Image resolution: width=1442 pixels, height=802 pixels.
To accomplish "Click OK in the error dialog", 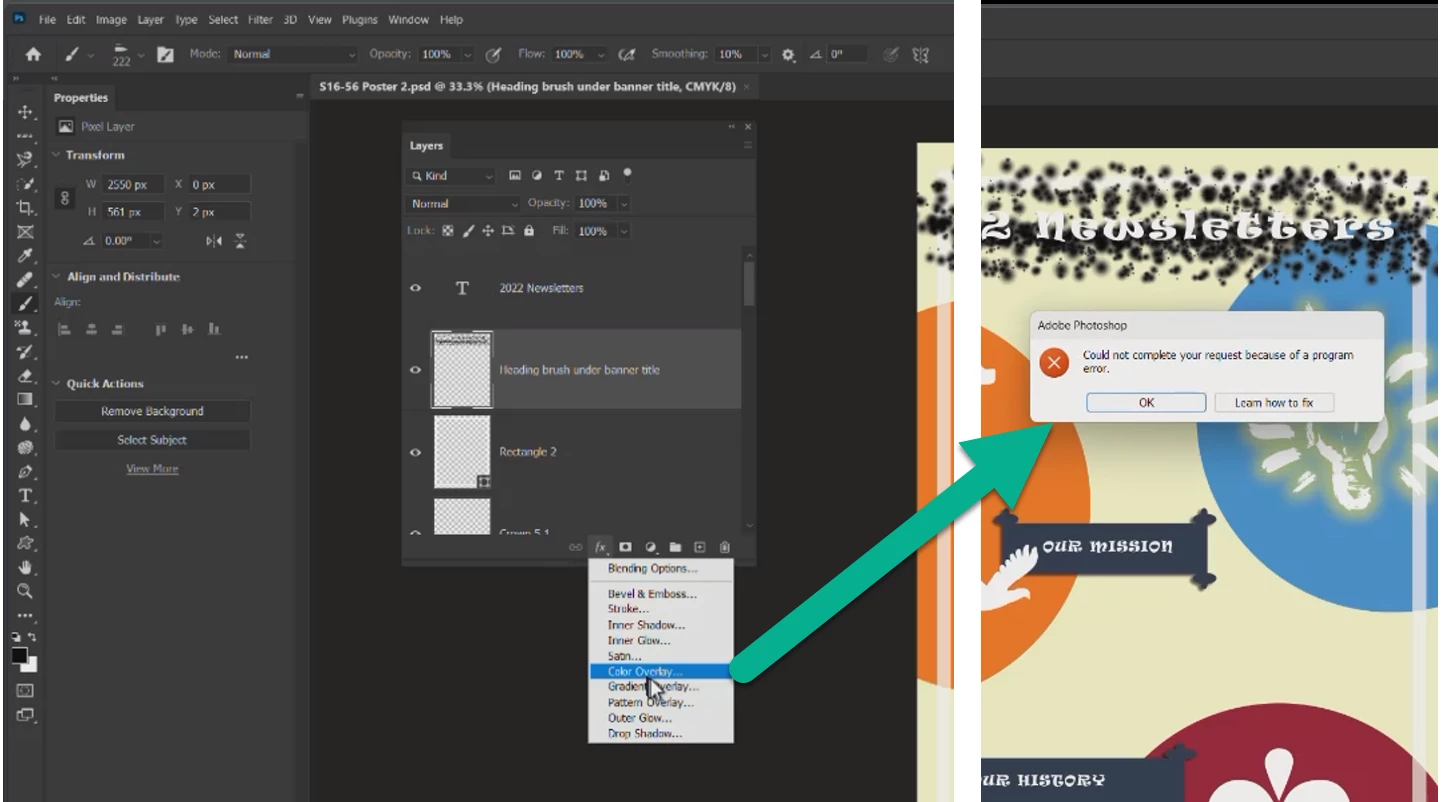I will tap(1146, 403).
